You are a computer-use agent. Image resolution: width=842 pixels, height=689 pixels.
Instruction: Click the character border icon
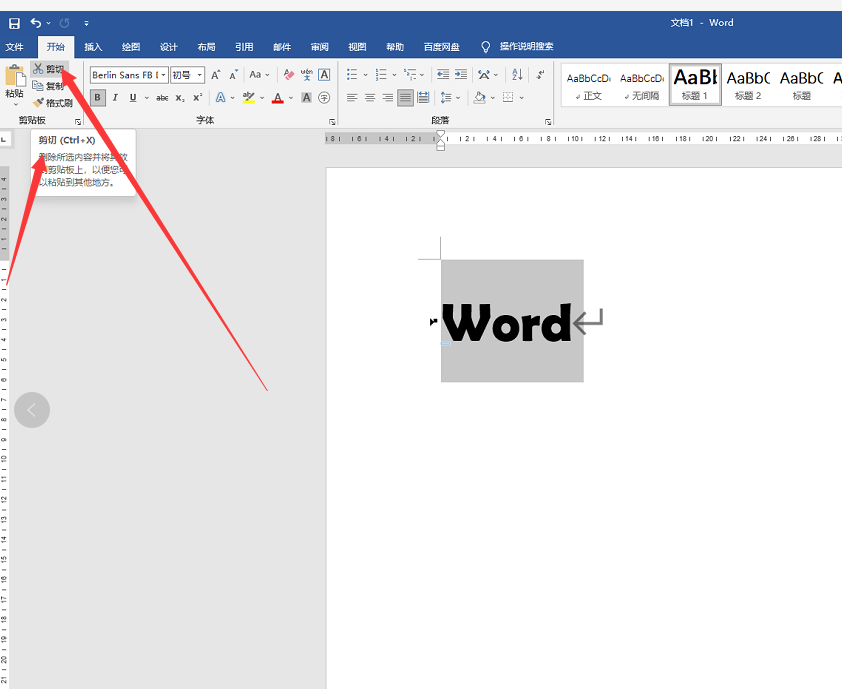[x=324, y=75]
